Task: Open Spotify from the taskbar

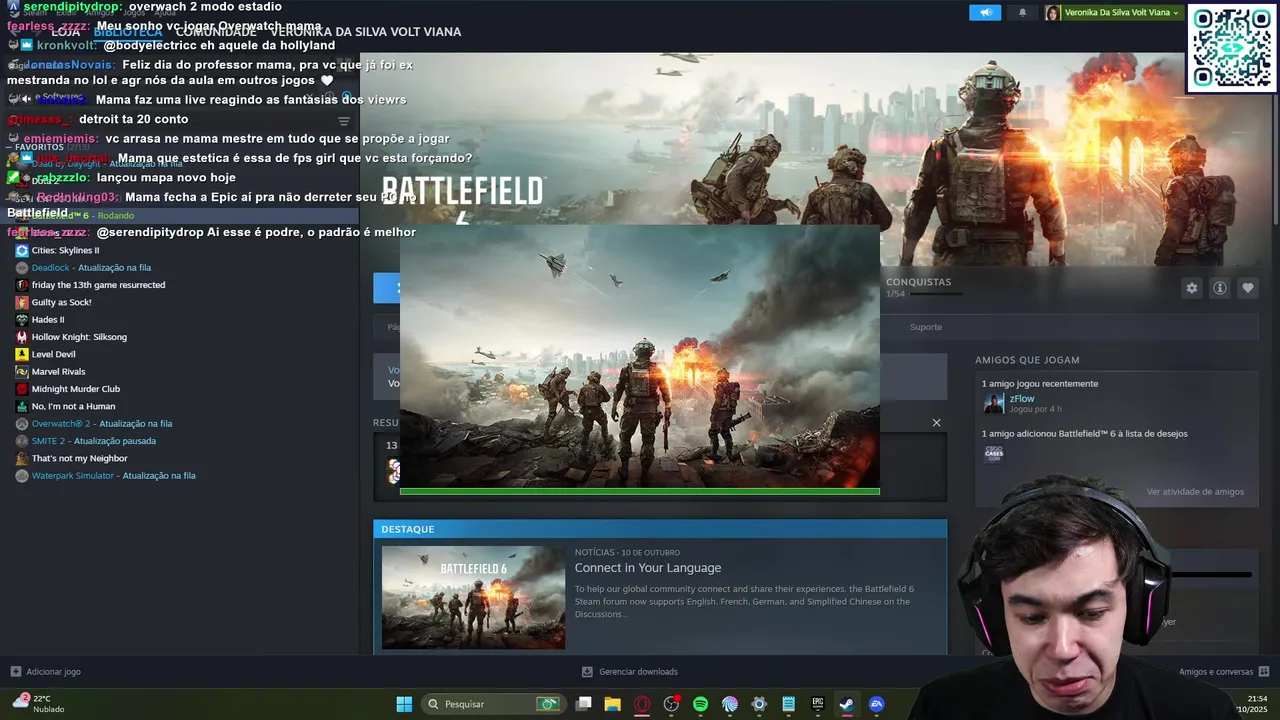Action: tap(700, 704)
